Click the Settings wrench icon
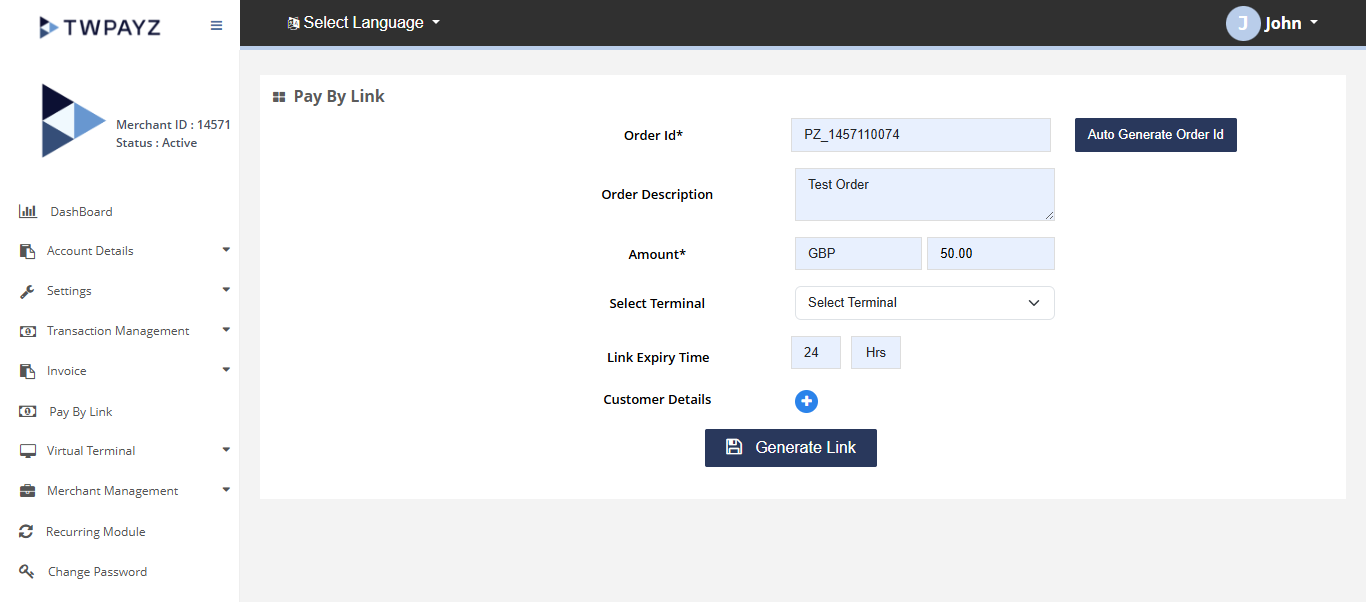This screenshot has height=602, width=1366. (27, 291)
